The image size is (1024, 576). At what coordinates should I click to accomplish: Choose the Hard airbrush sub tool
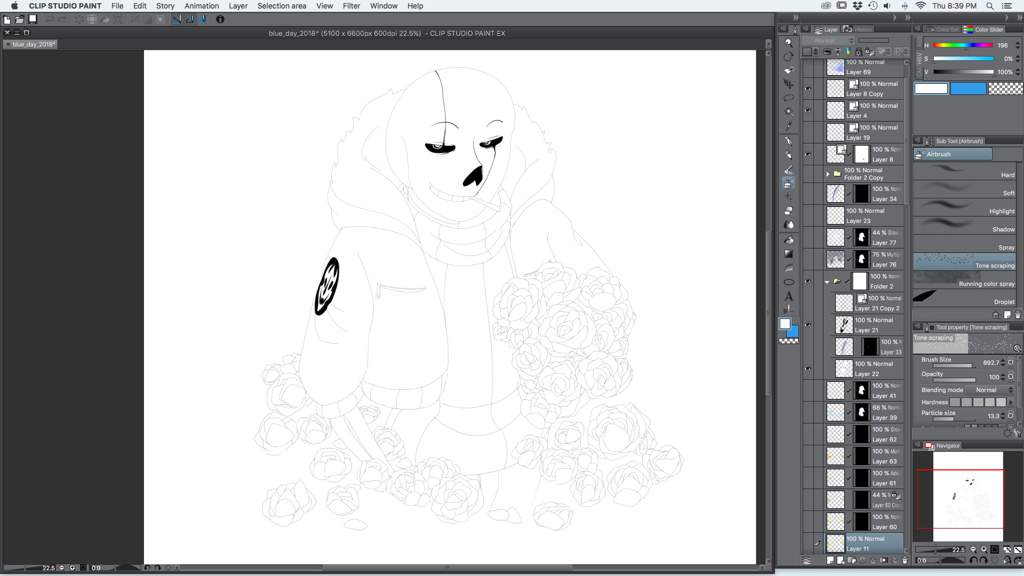[965, 172]
